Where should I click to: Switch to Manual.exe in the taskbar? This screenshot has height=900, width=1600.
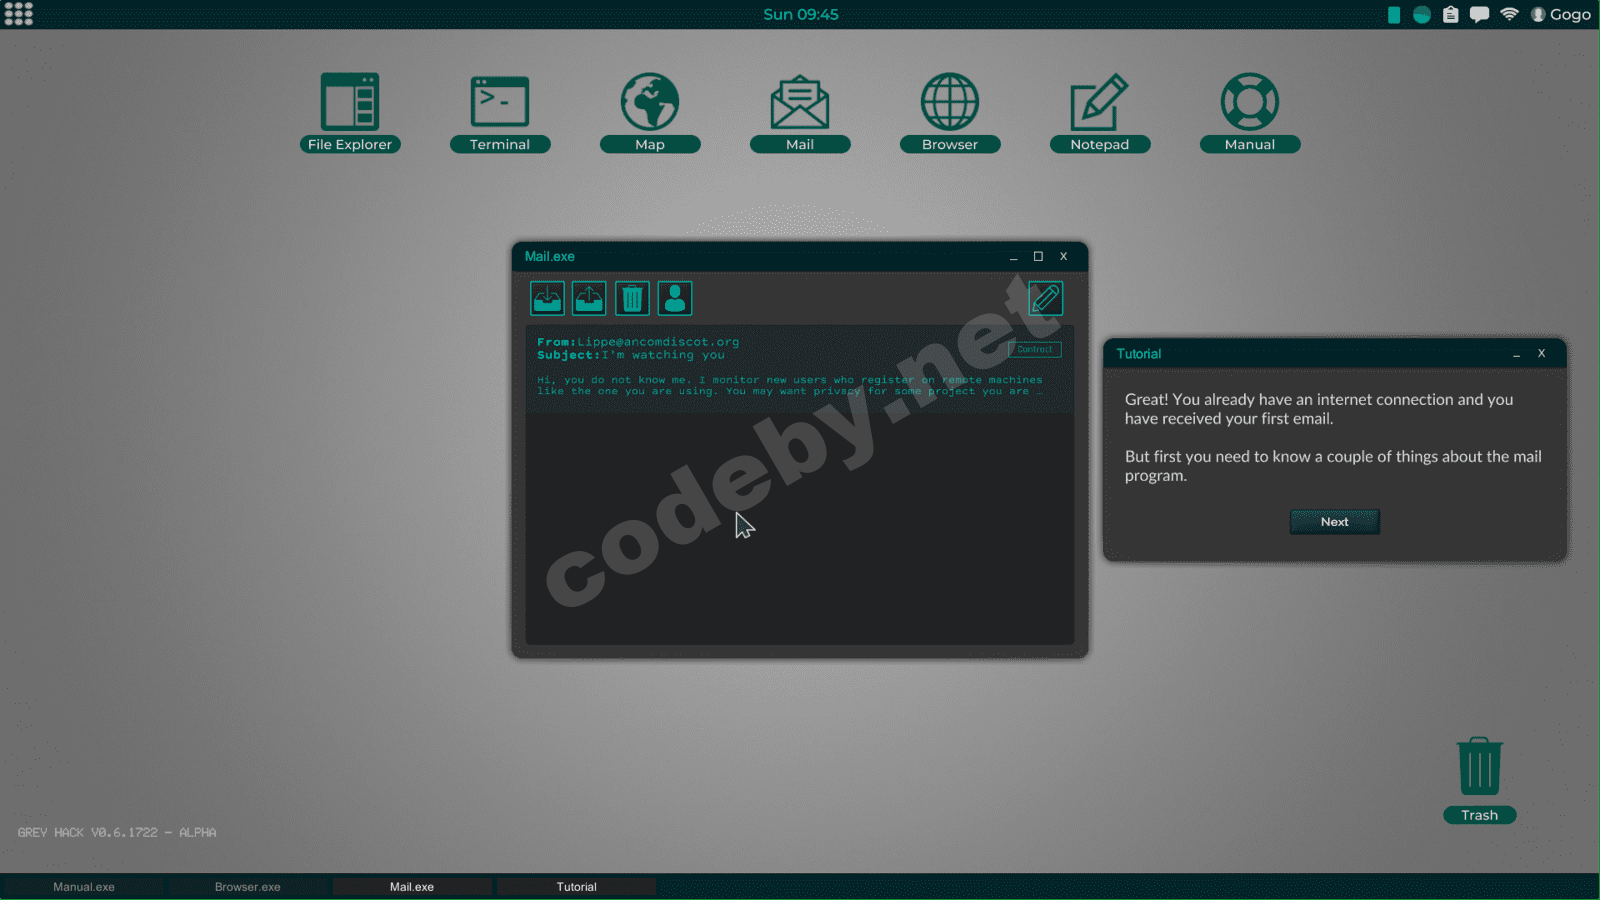pyautogui.click(x=84, y=887)
